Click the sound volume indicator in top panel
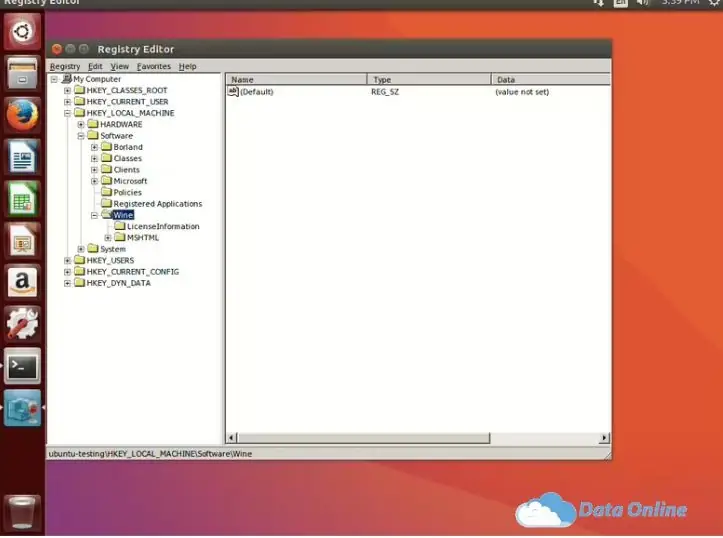This screenshot has width=723, height=538. pyautogui.click(x=643, y=3)
